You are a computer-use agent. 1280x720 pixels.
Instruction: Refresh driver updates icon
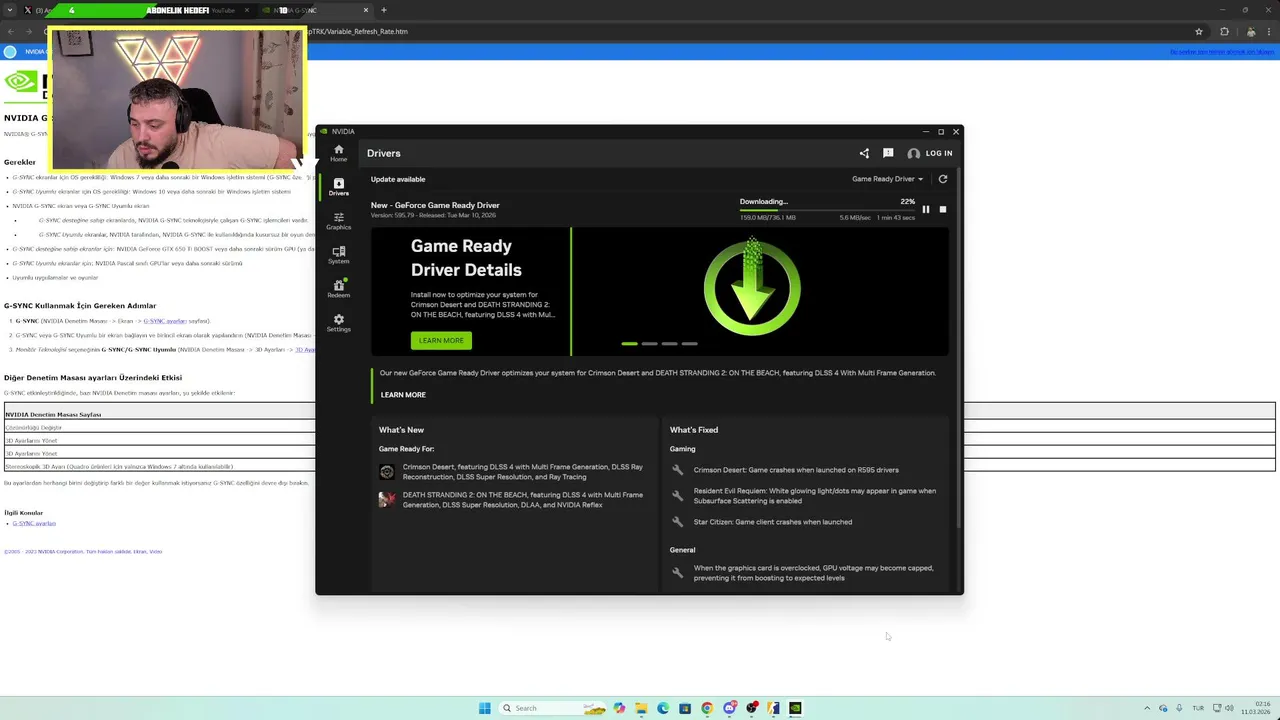(942, 179)
